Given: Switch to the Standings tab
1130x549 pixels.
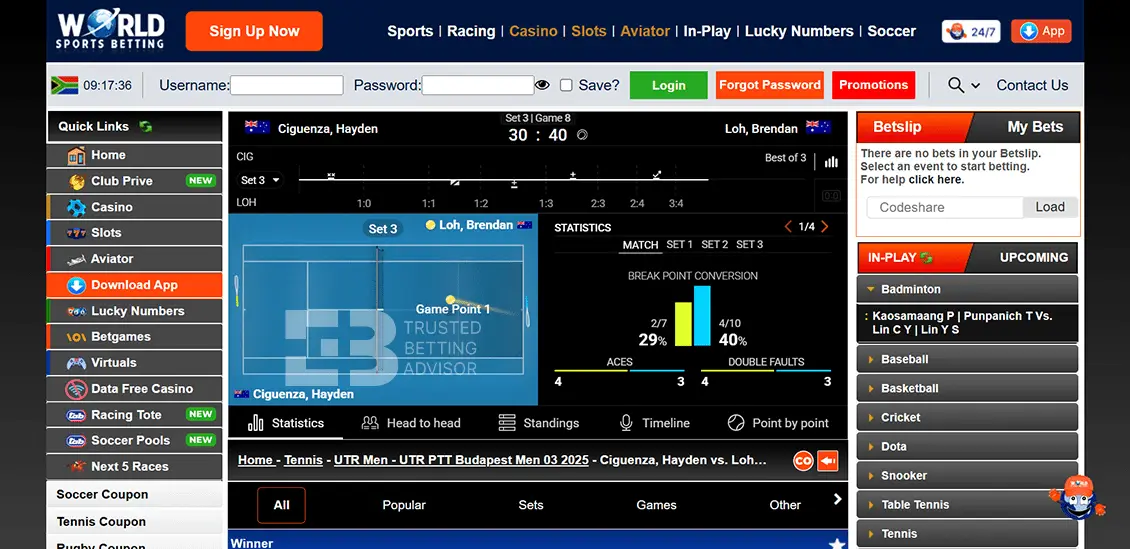Looking at the screenshot, I should click(x=538, y=423).
